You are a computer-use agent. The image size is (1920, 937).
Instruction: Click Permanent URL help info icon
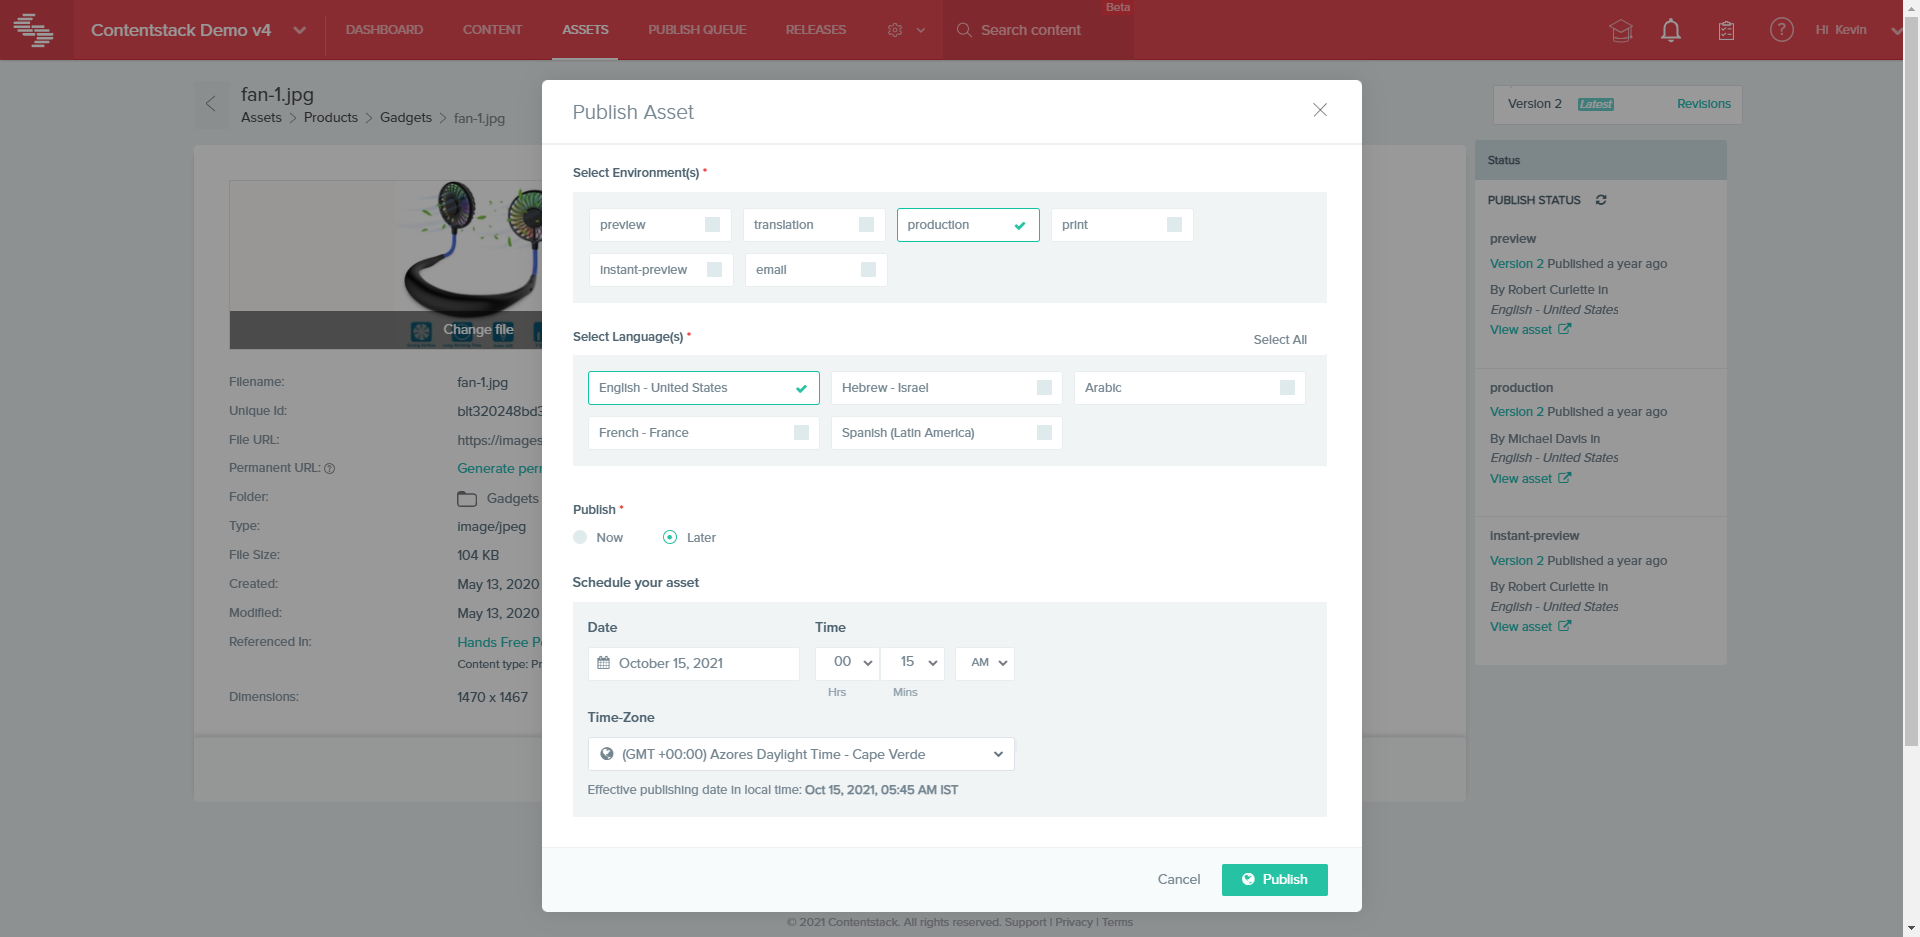coord(330,469)
